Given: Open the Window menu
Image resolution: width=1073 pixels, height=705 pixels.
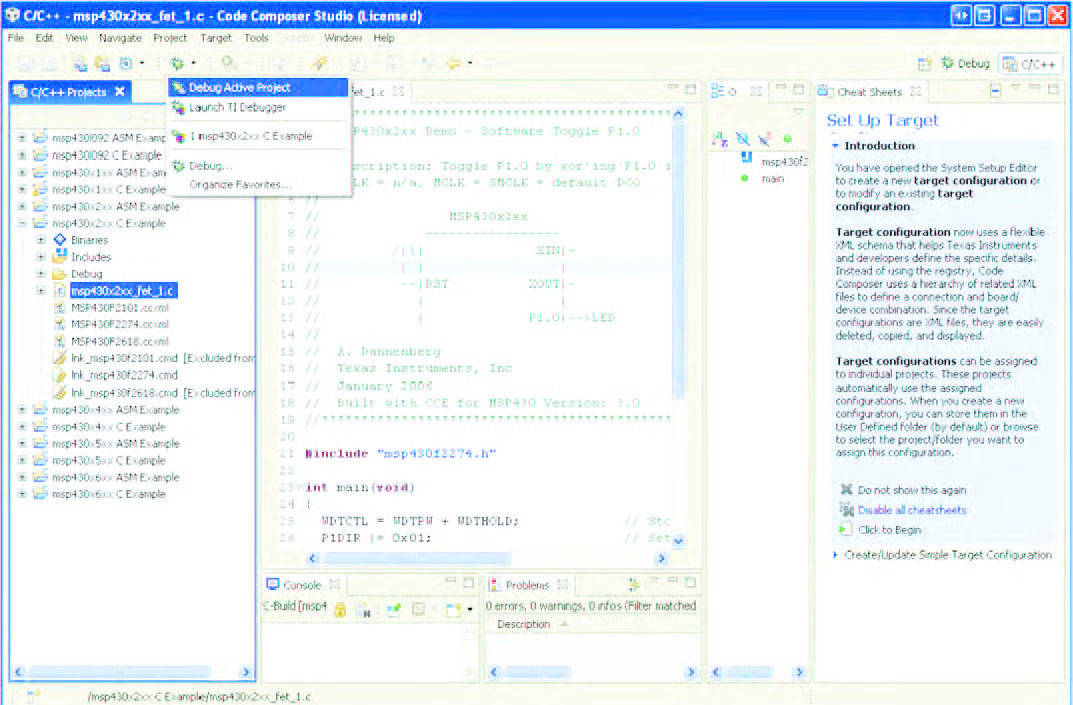Looking at the screenshot, I should coord(343,38).
